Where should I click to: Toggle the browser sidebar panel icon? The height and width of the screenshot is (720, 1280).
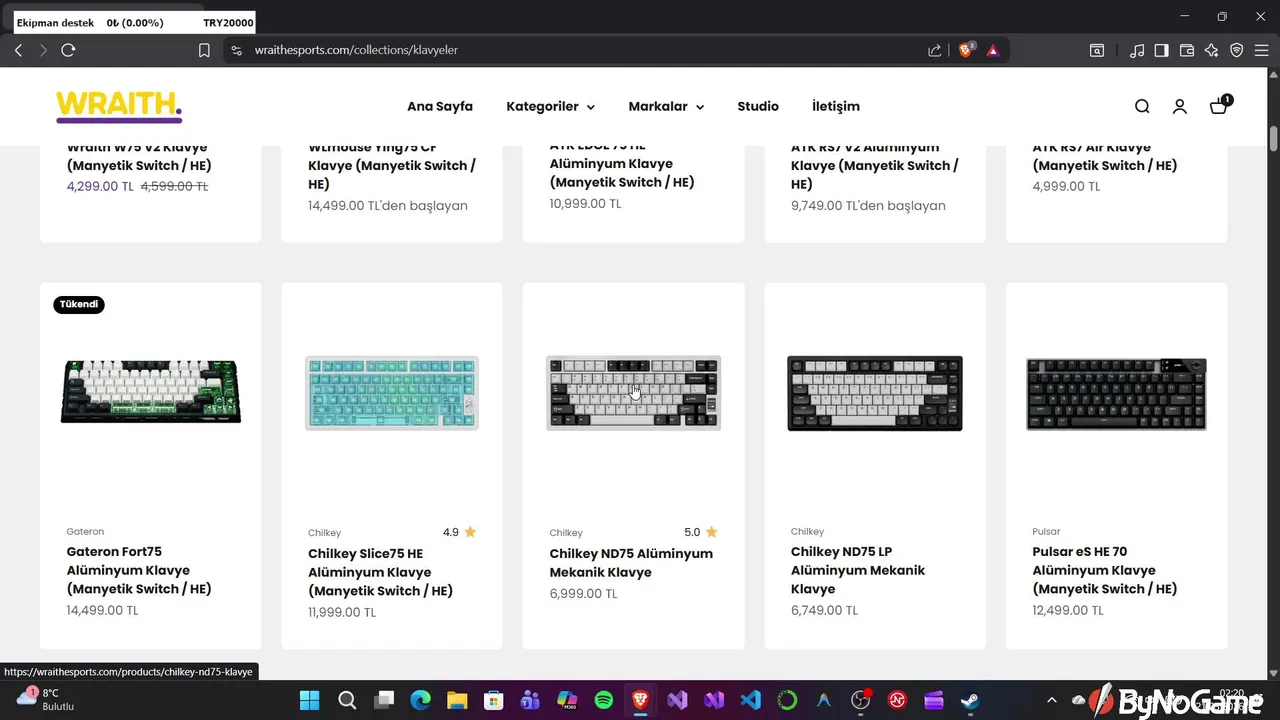coord(1161,50)
